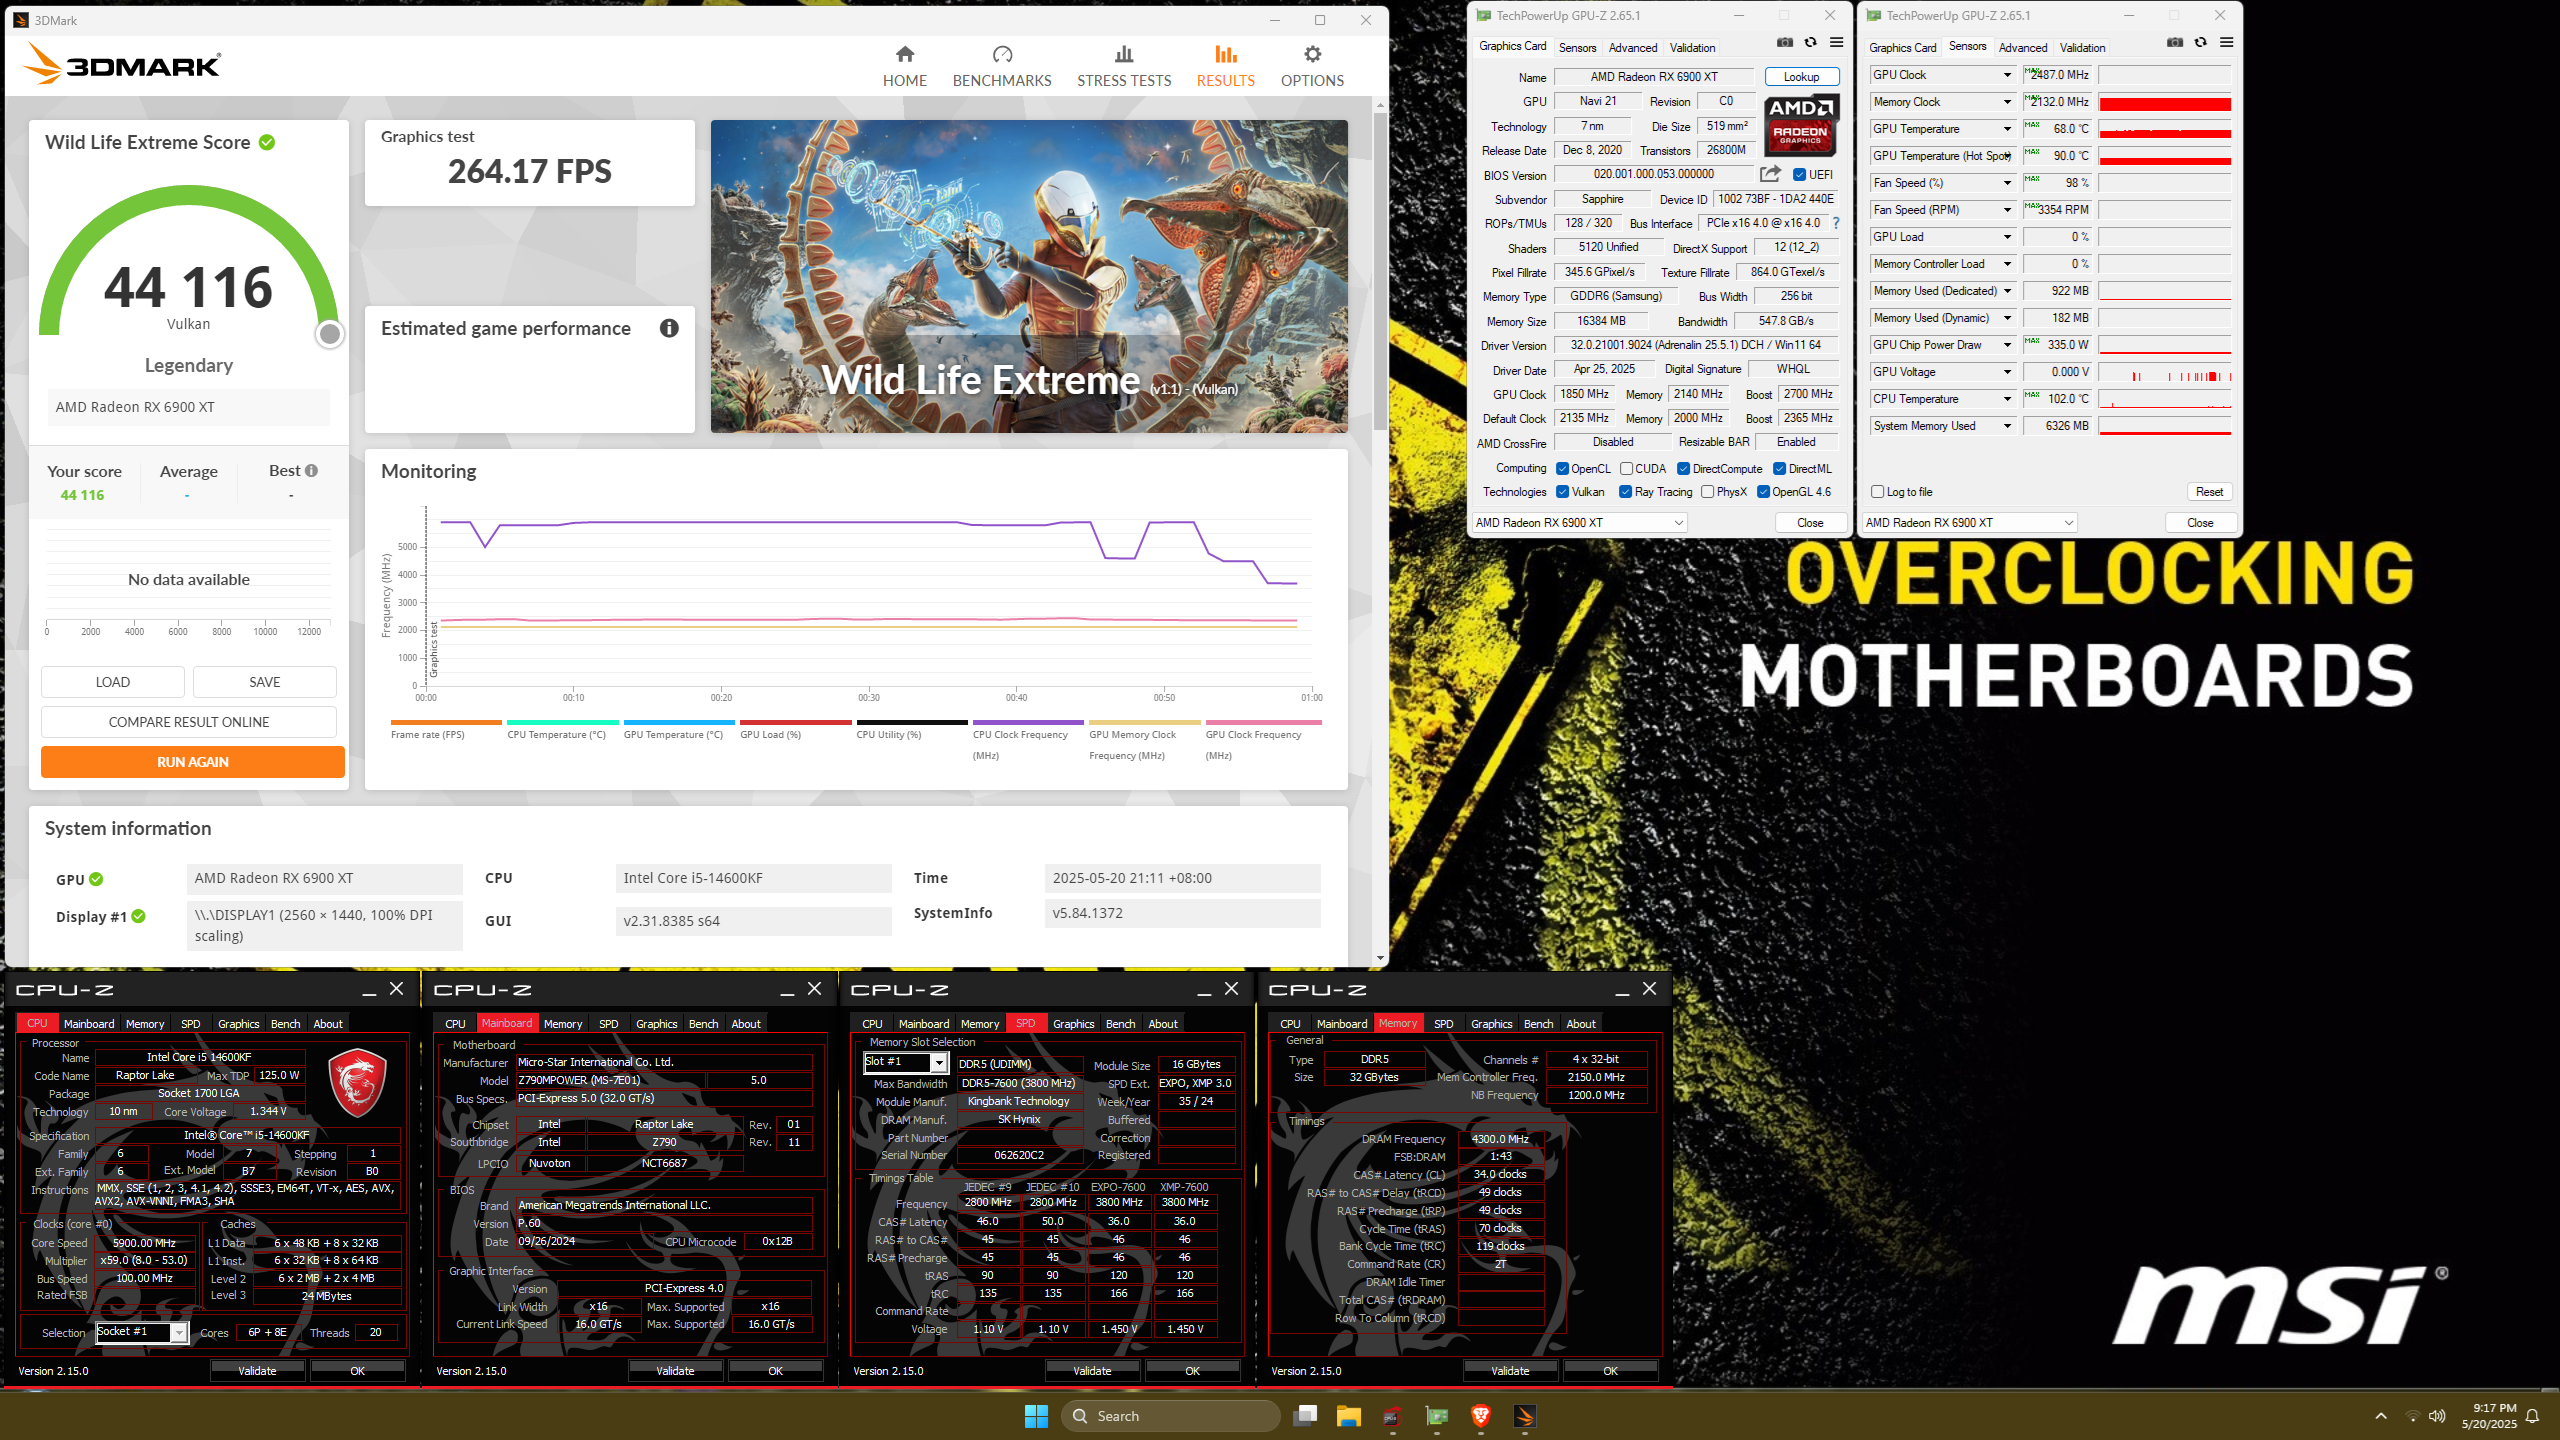Open Task View on the taskbar
The image size is (2560, 1440).
click(1305, 1416)
